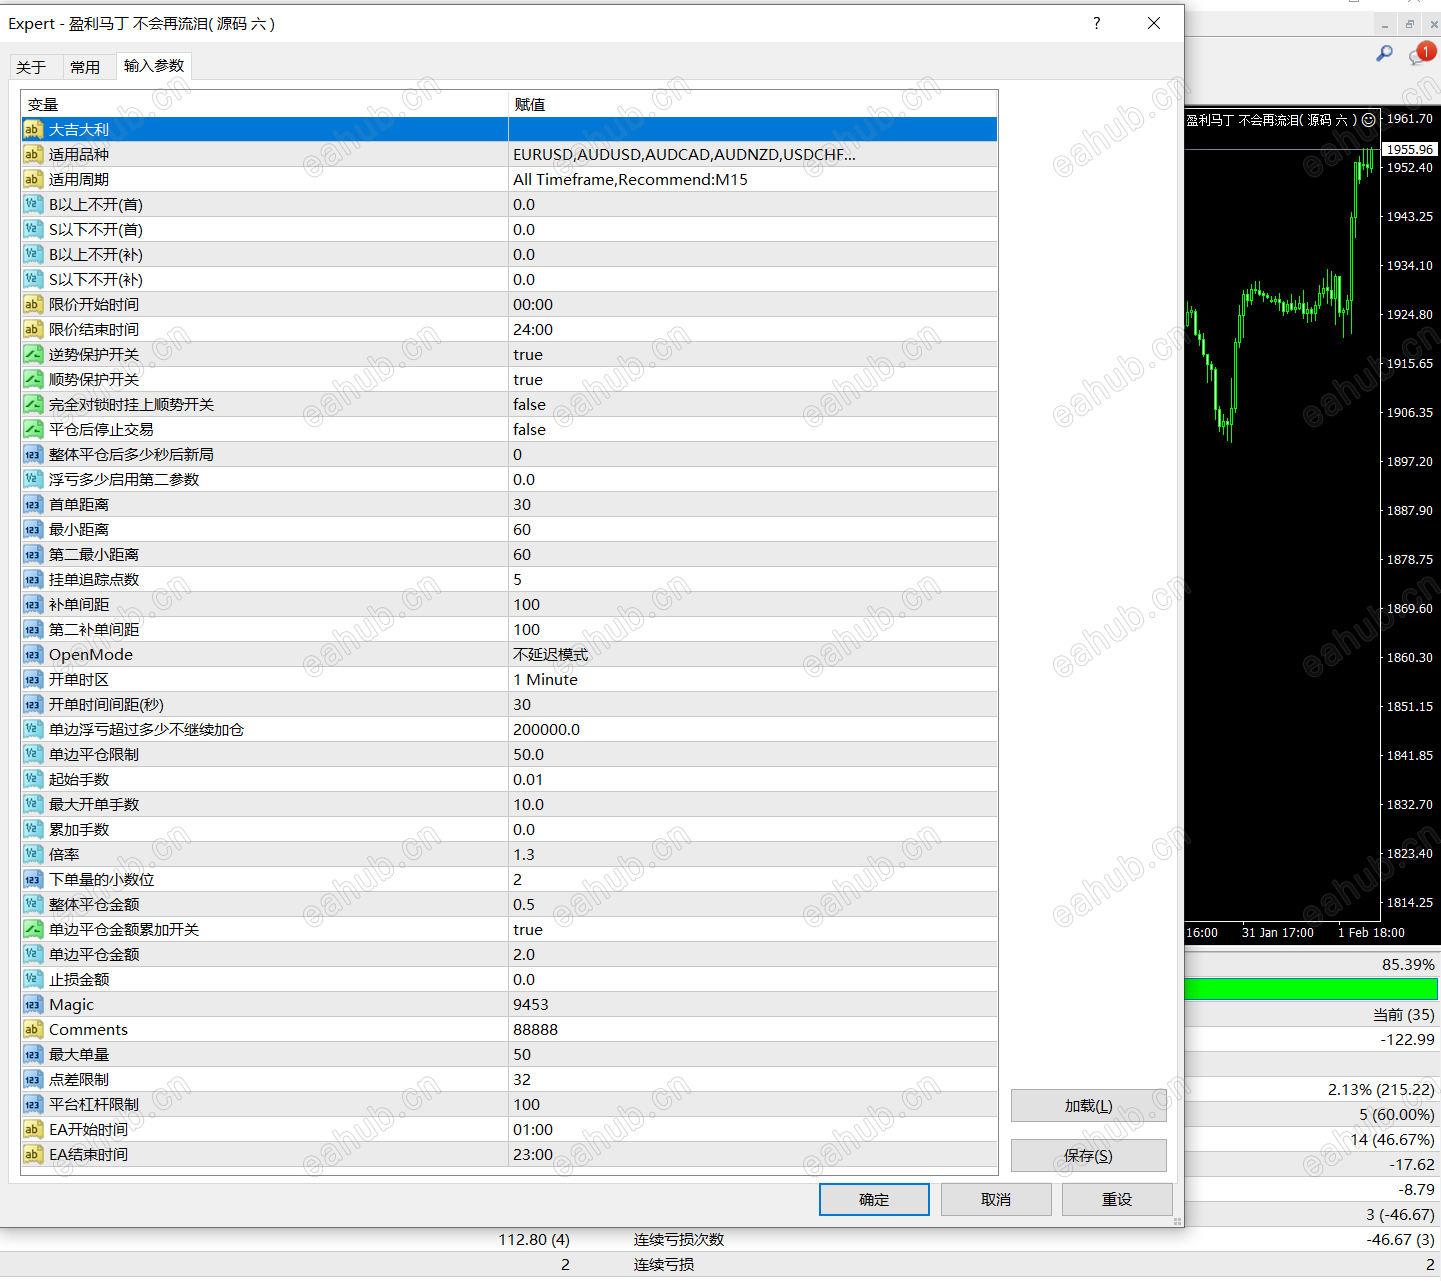
Task: Cancel with the 取消 button
Action: [996, 1199]
